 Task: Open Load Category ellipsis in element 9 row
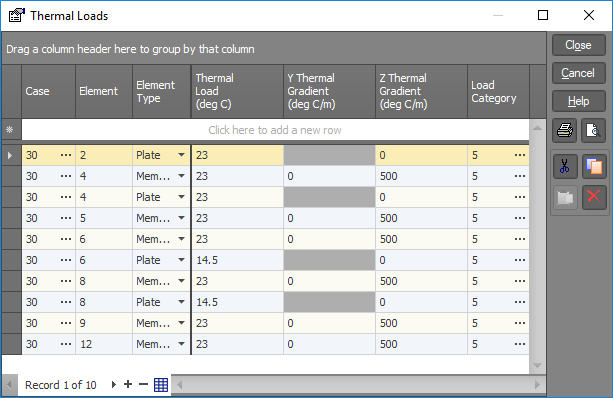[x=520, y=323]
